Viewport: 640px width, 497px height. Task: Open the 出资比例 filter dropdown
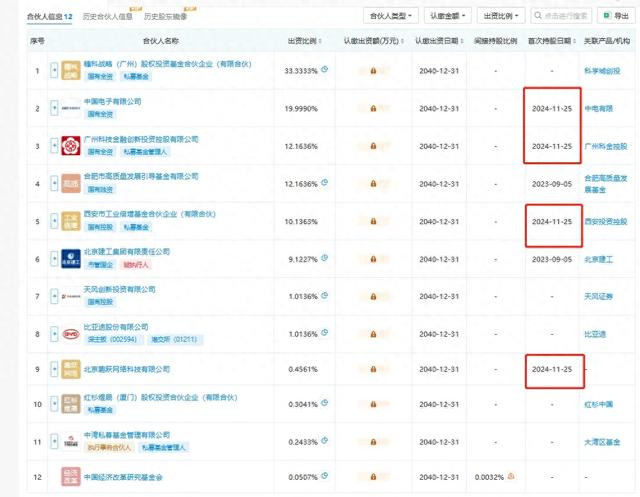coord(501,16)
